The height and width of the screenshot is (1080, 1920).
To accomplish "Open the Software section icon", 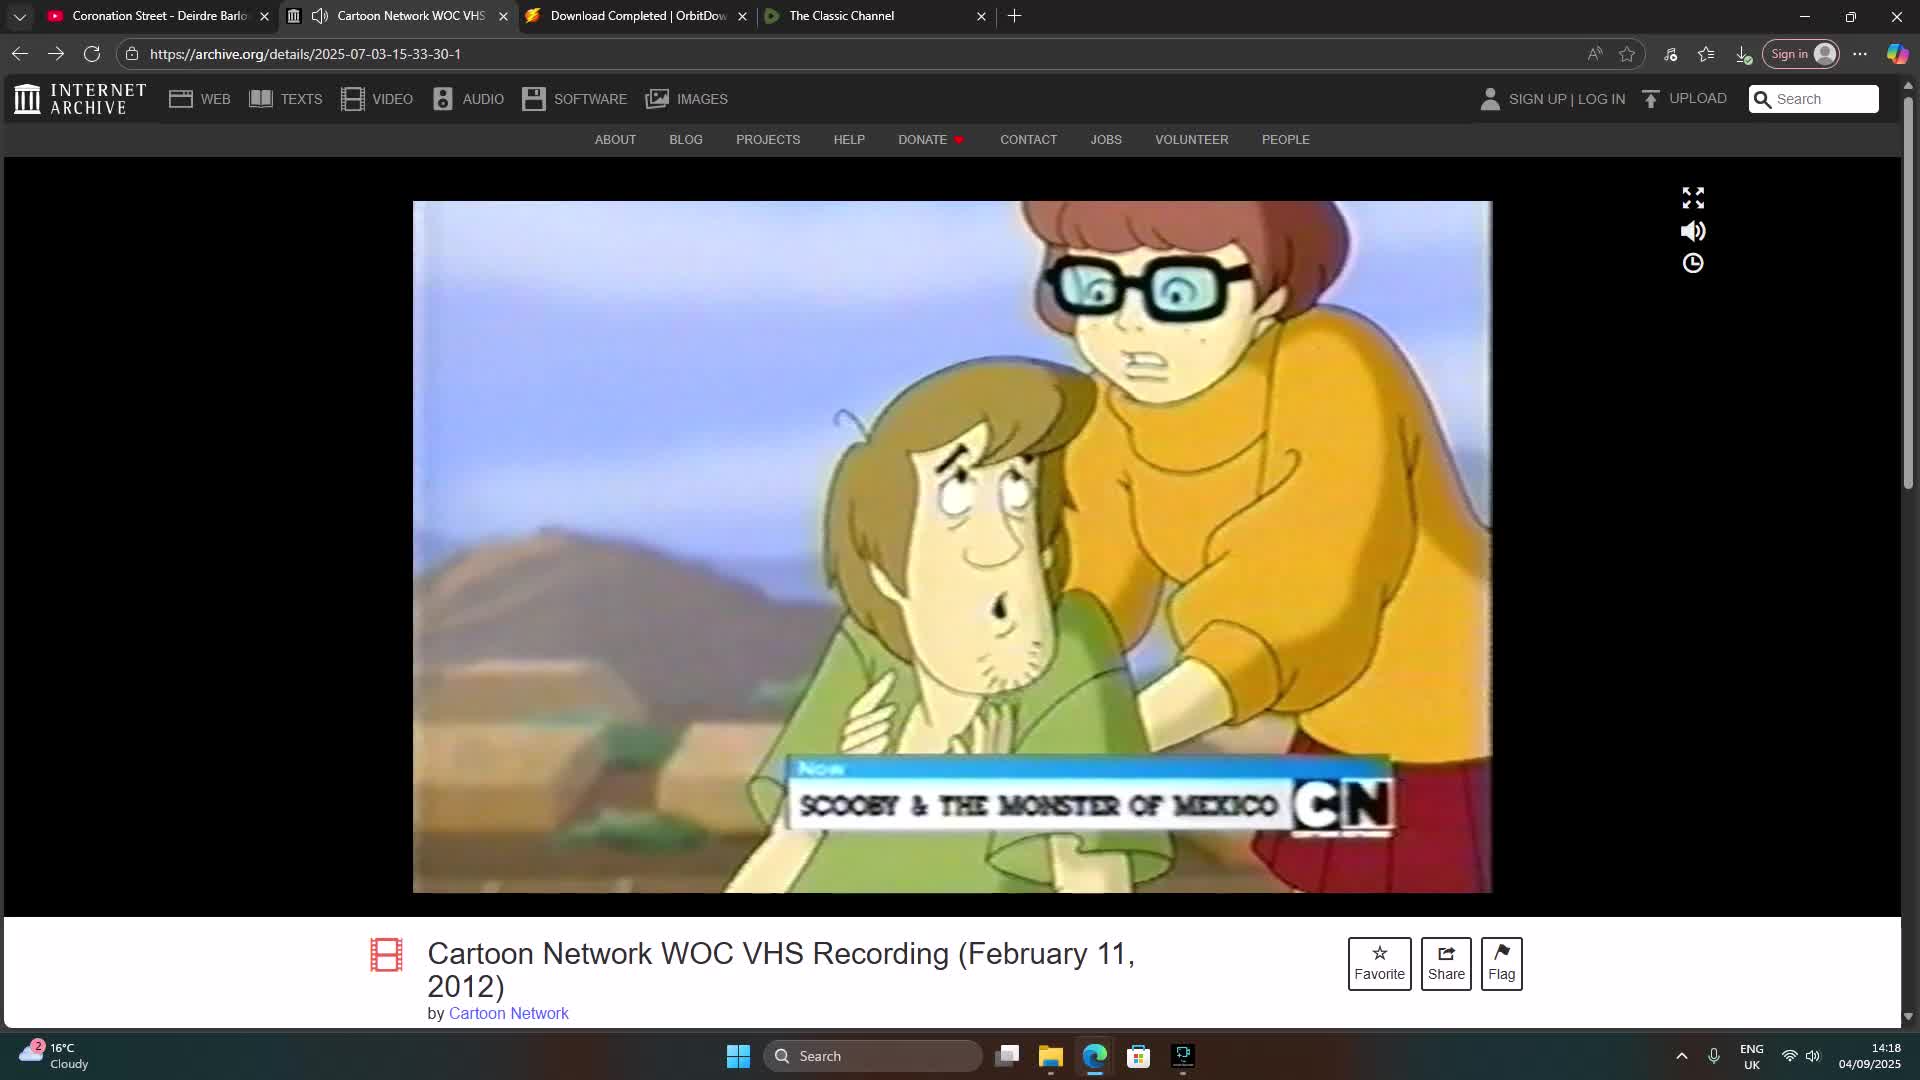I will coord(535,98).
